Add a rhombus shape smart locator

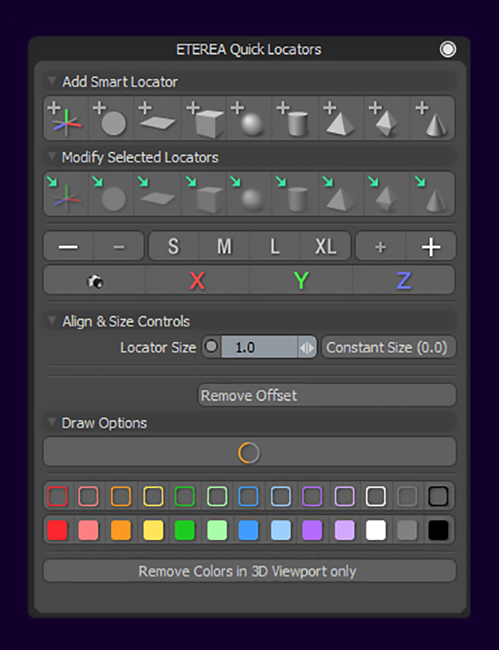click(x=387, y=119)
